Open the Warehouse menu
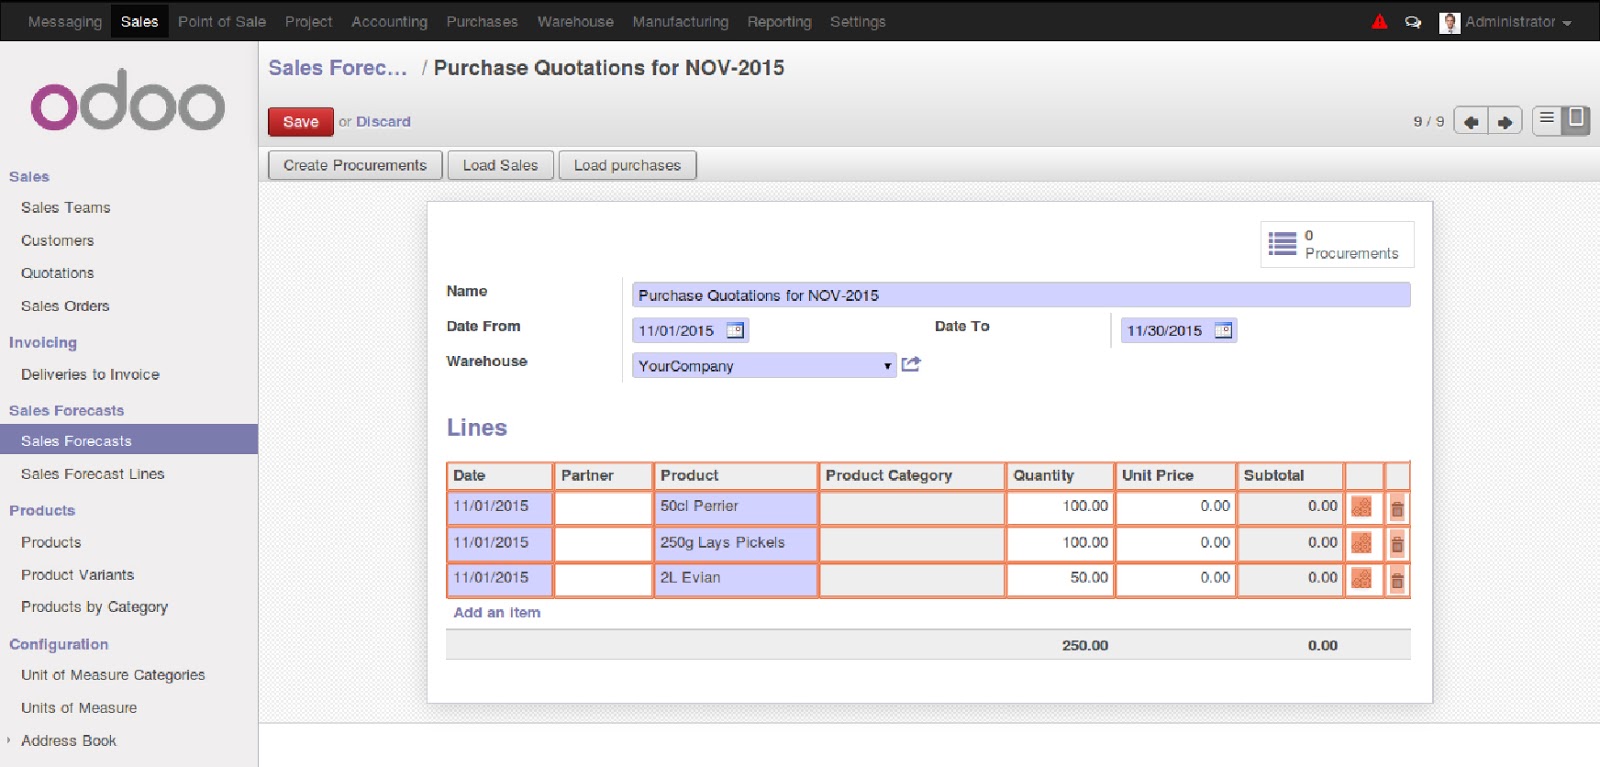The width and height of the screenshot is (1600, 767). 575,22
